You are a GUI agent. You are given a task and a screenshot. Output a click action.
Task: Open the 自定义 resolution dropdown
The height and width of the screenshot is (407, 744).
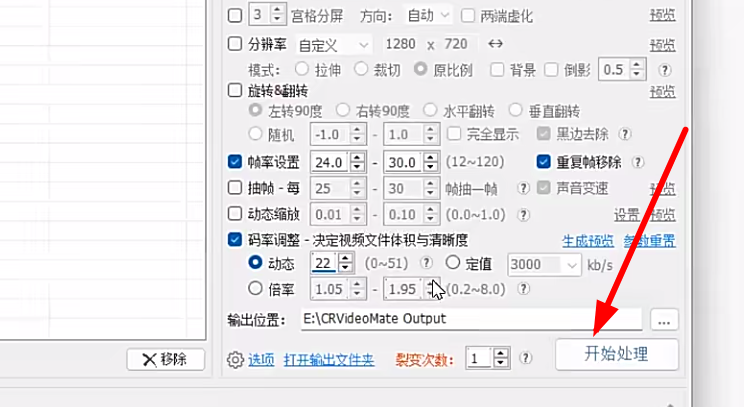334,45
